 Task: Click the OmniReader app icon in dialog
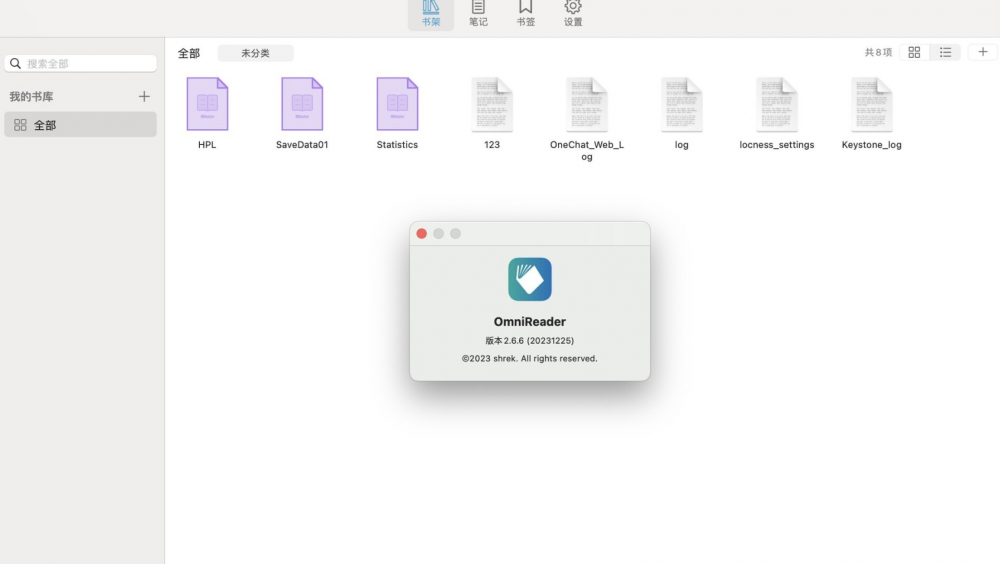(x=530, y=279)
